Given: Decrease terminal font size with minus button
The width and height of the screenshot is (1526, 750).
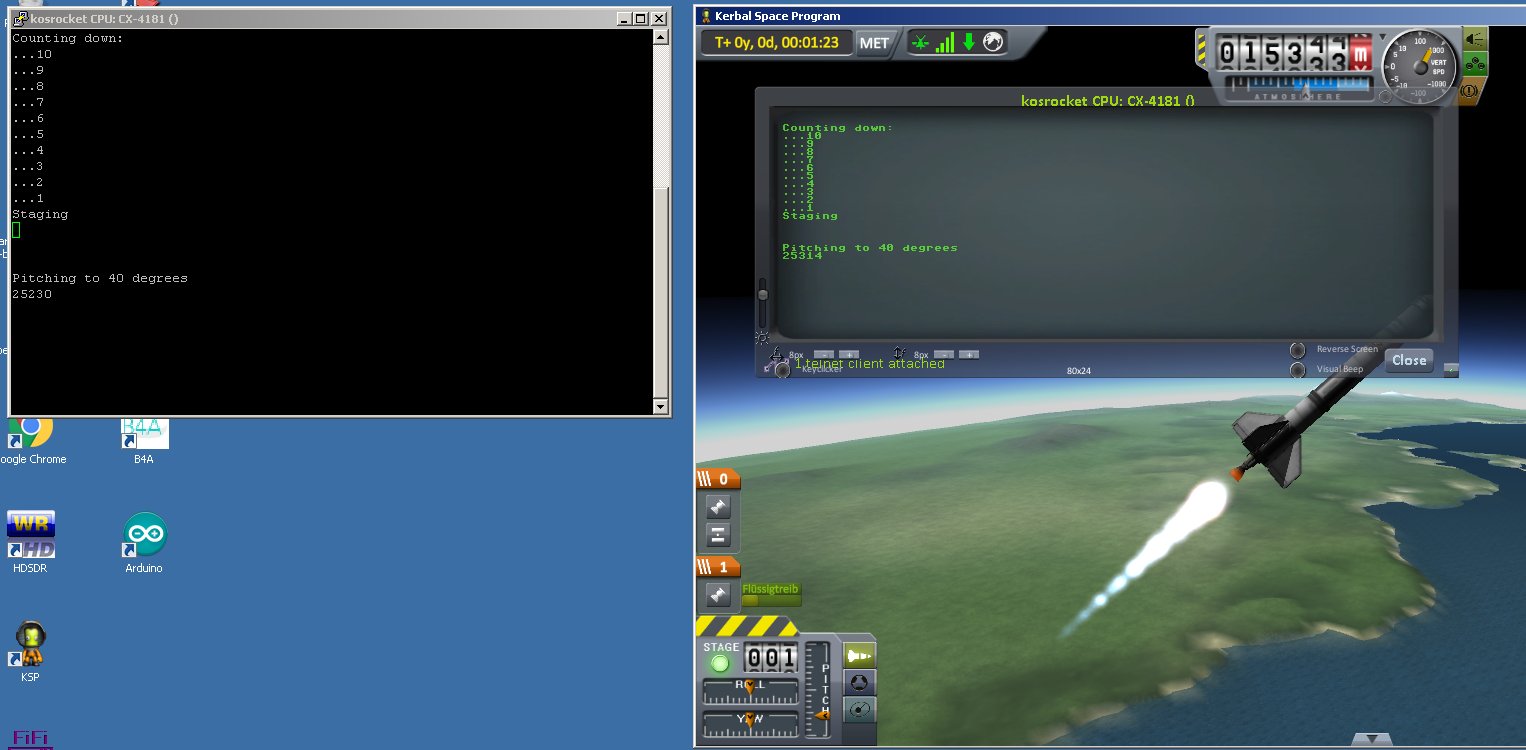Looking at the screenshot, I should [x=823, y=354].
